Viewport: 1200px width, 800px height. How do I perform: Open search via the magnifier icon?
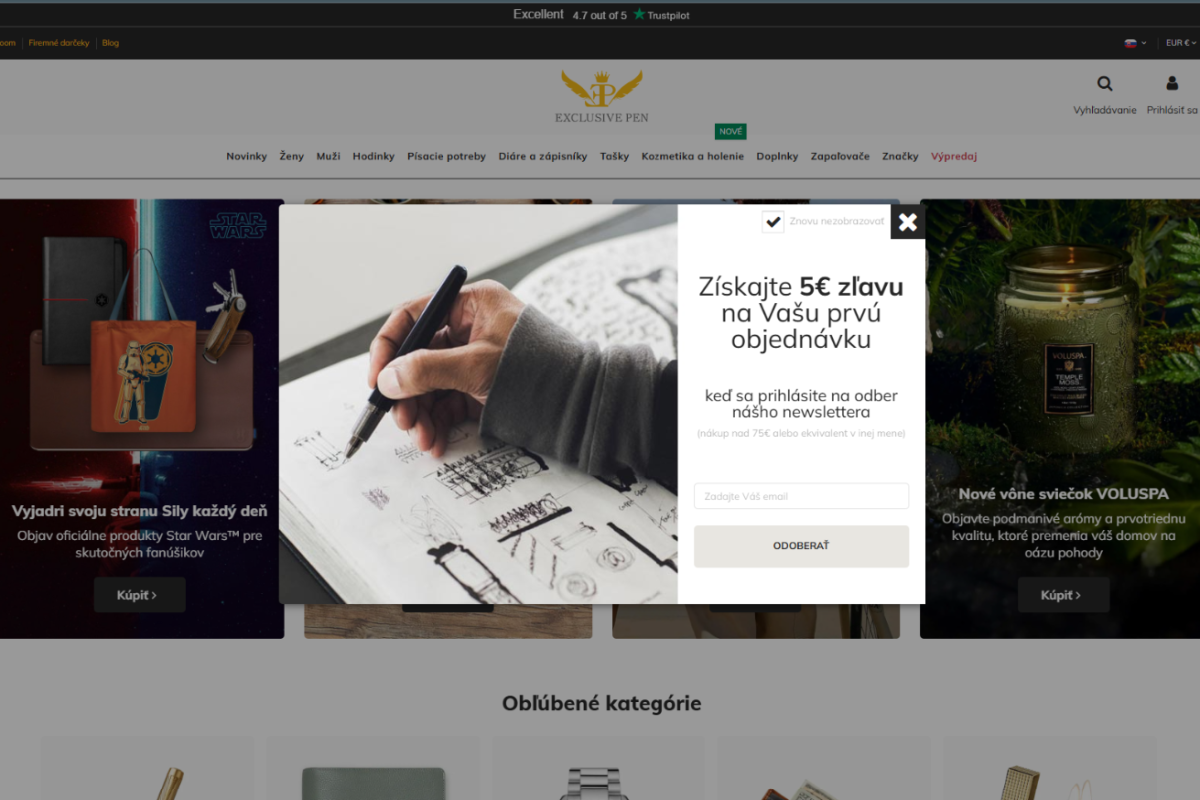pos(1105,84)
